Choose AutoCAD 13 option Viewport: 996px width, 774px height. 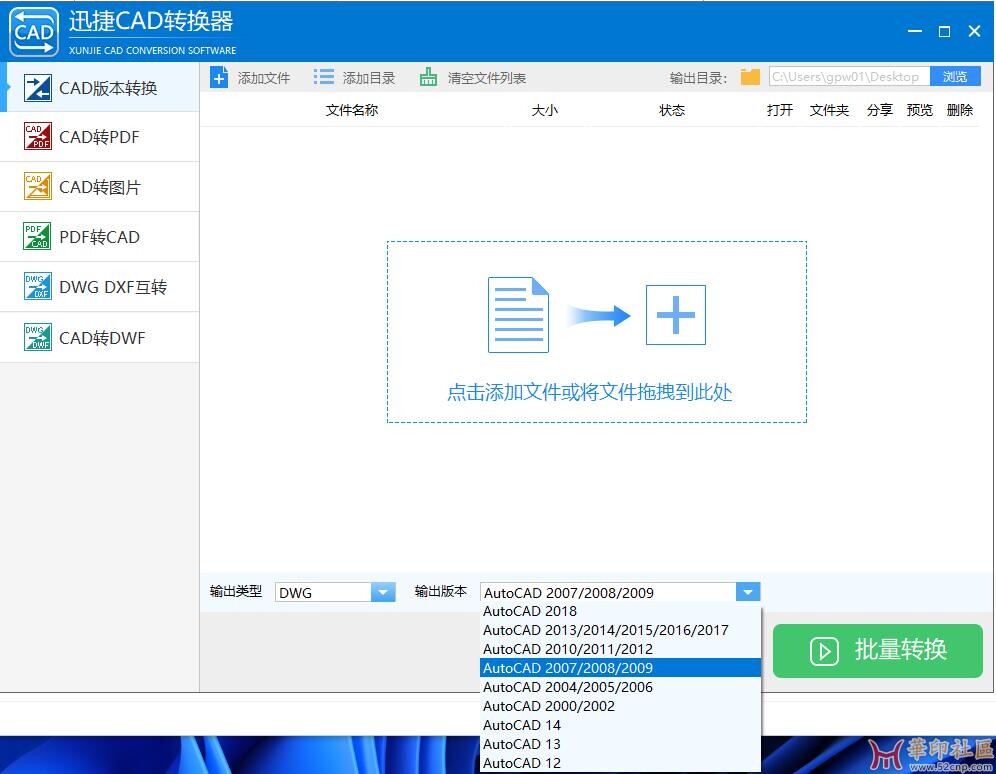[x=620, y=744]
